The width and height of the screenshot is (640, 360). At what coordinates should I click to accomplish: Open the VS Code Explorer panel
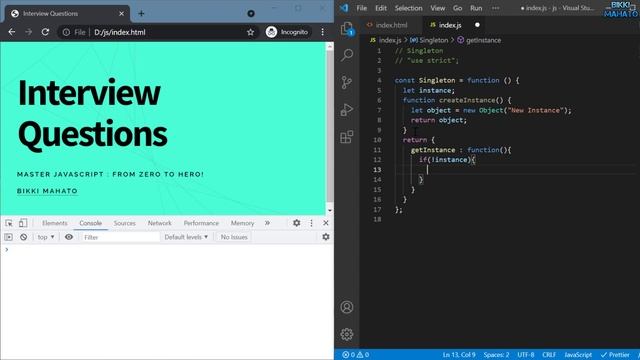(x=347, y=29)
